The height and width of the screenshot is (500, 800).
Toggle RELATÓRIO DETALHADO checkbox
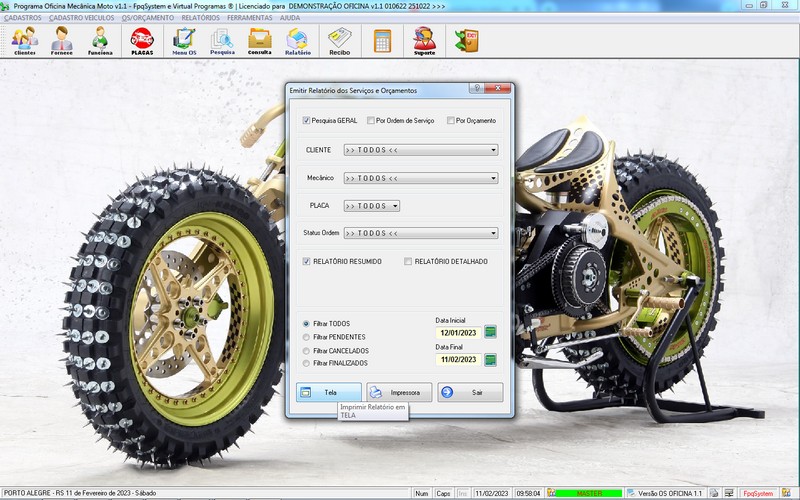point(408,261)
